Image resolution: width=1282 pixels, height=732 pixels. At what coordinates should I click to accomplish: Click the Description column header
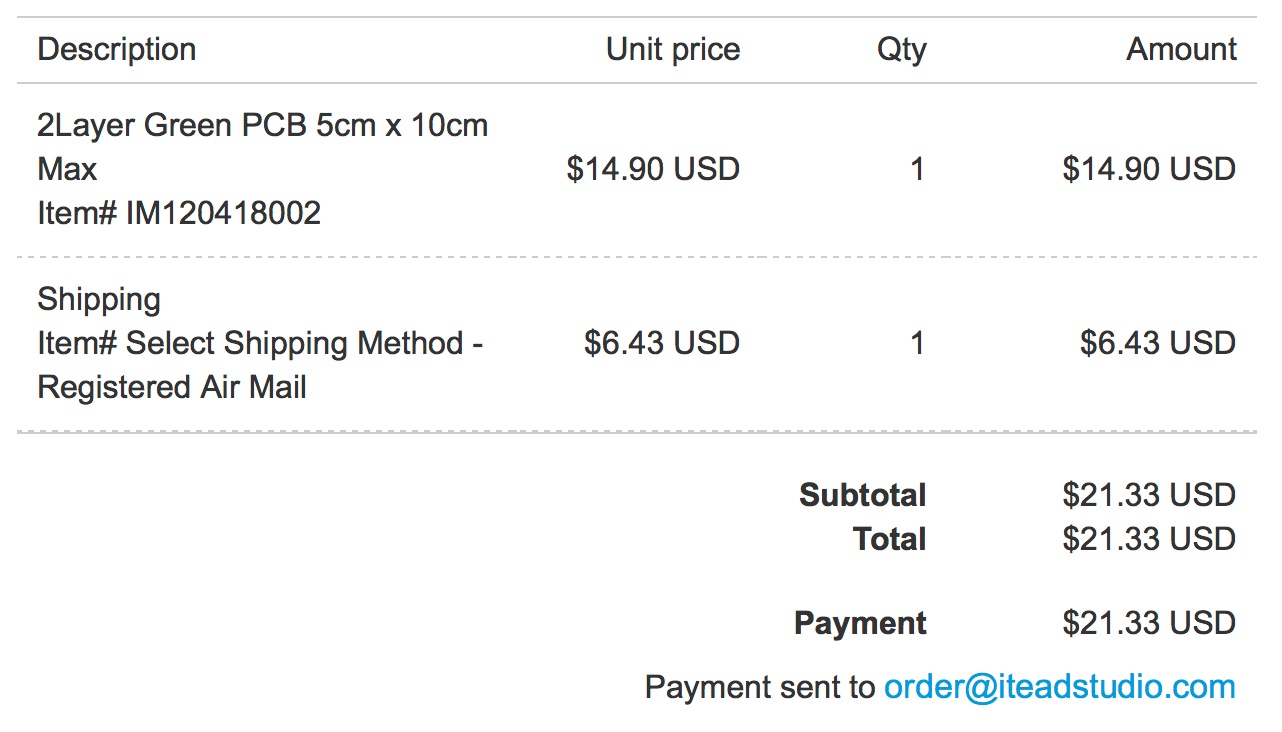[117, 50]
